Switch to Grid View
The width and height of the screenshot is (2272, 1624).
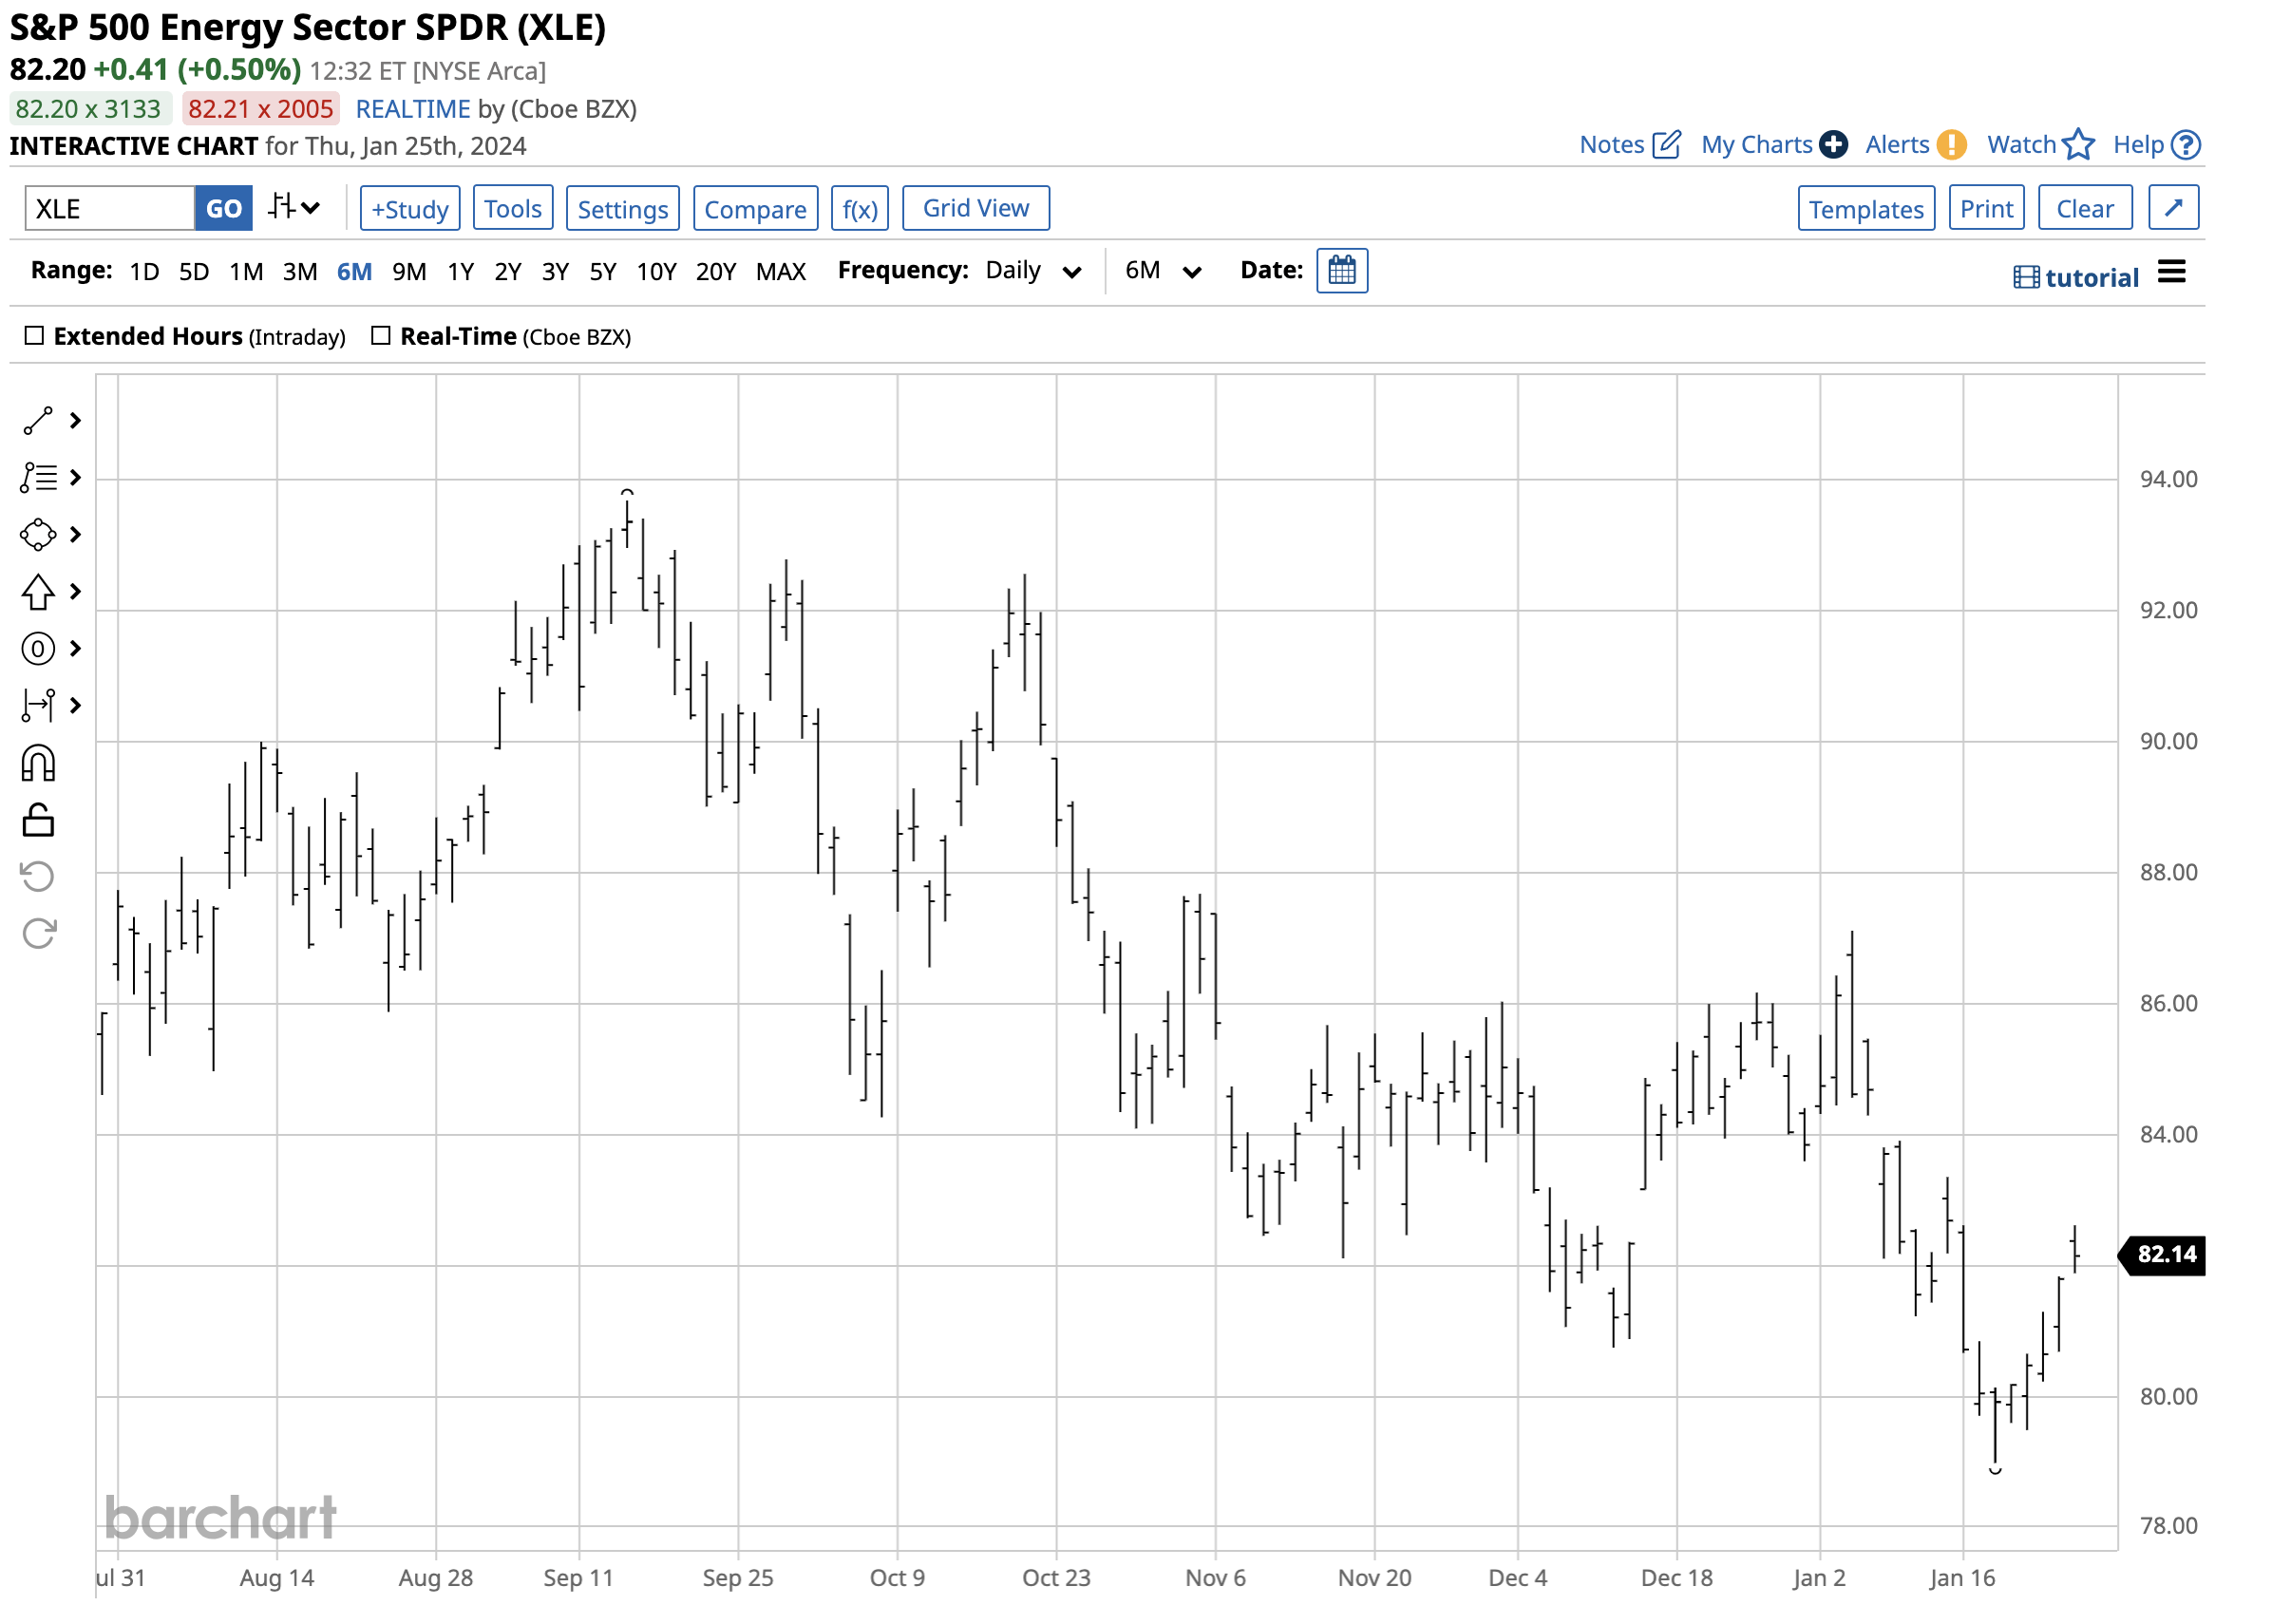(x=975, y=208)
